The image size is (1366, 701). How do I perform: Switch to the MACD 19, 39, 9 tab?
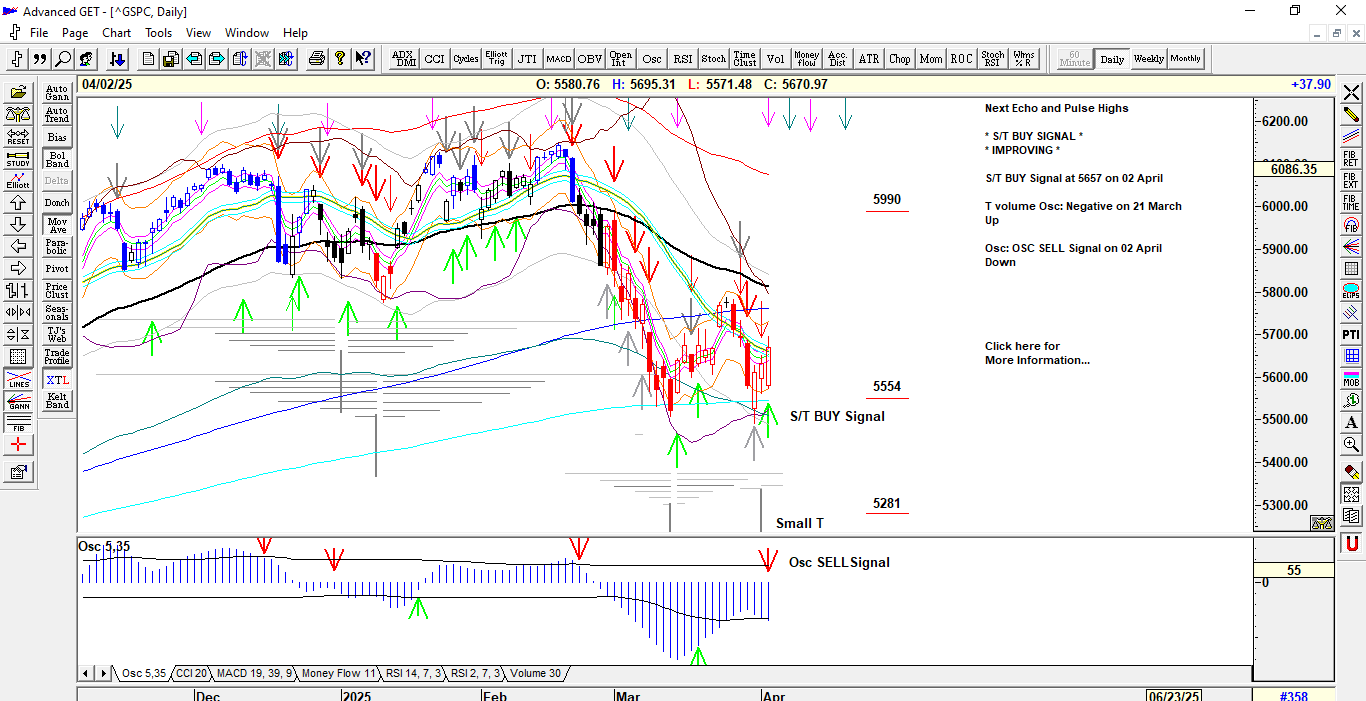pyautogui.click(x=254, y=673)
